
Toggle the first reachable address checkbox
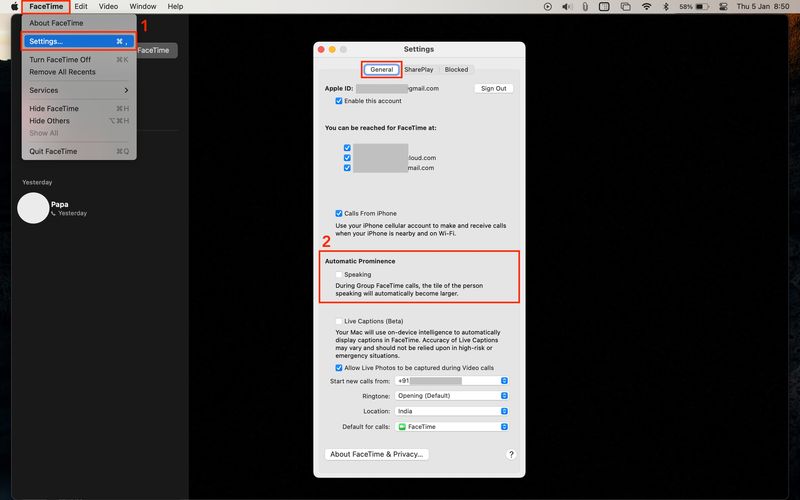(x=347, y=148)
